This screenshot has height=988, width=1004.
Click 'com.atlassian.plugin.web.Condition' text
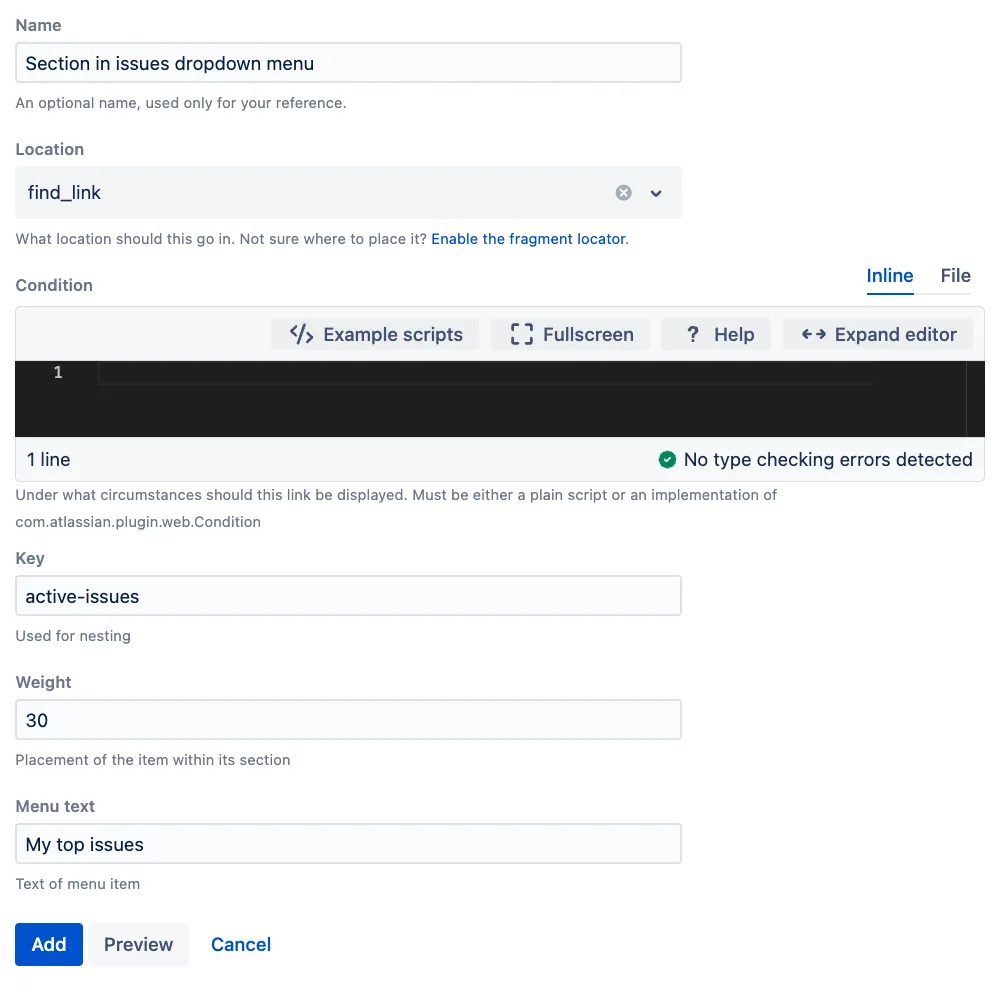[138, 522]
